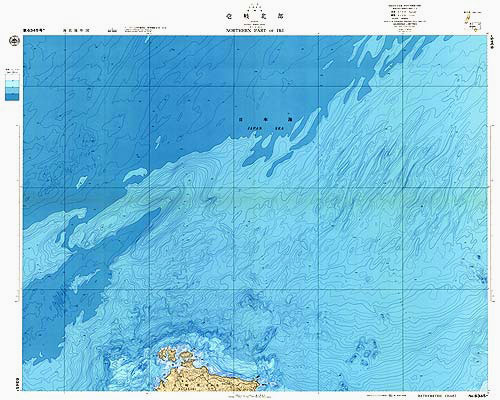Select the darkest blue depth legend band
Image resolution: width=500 pixels, height=400 pixels.
tap(12, 97)
